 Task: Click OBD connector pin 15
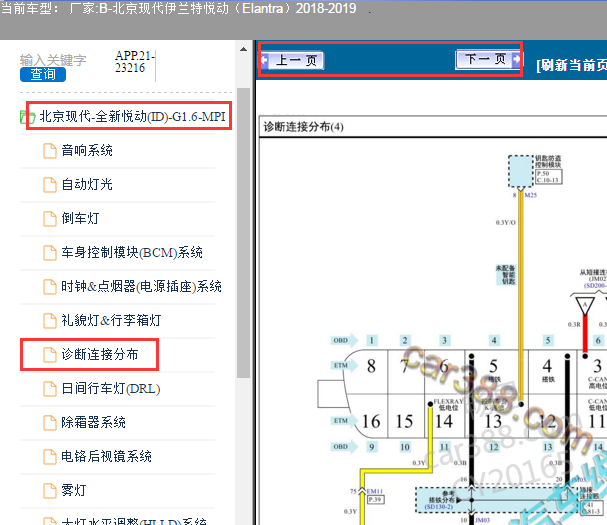tap(404, 421)
